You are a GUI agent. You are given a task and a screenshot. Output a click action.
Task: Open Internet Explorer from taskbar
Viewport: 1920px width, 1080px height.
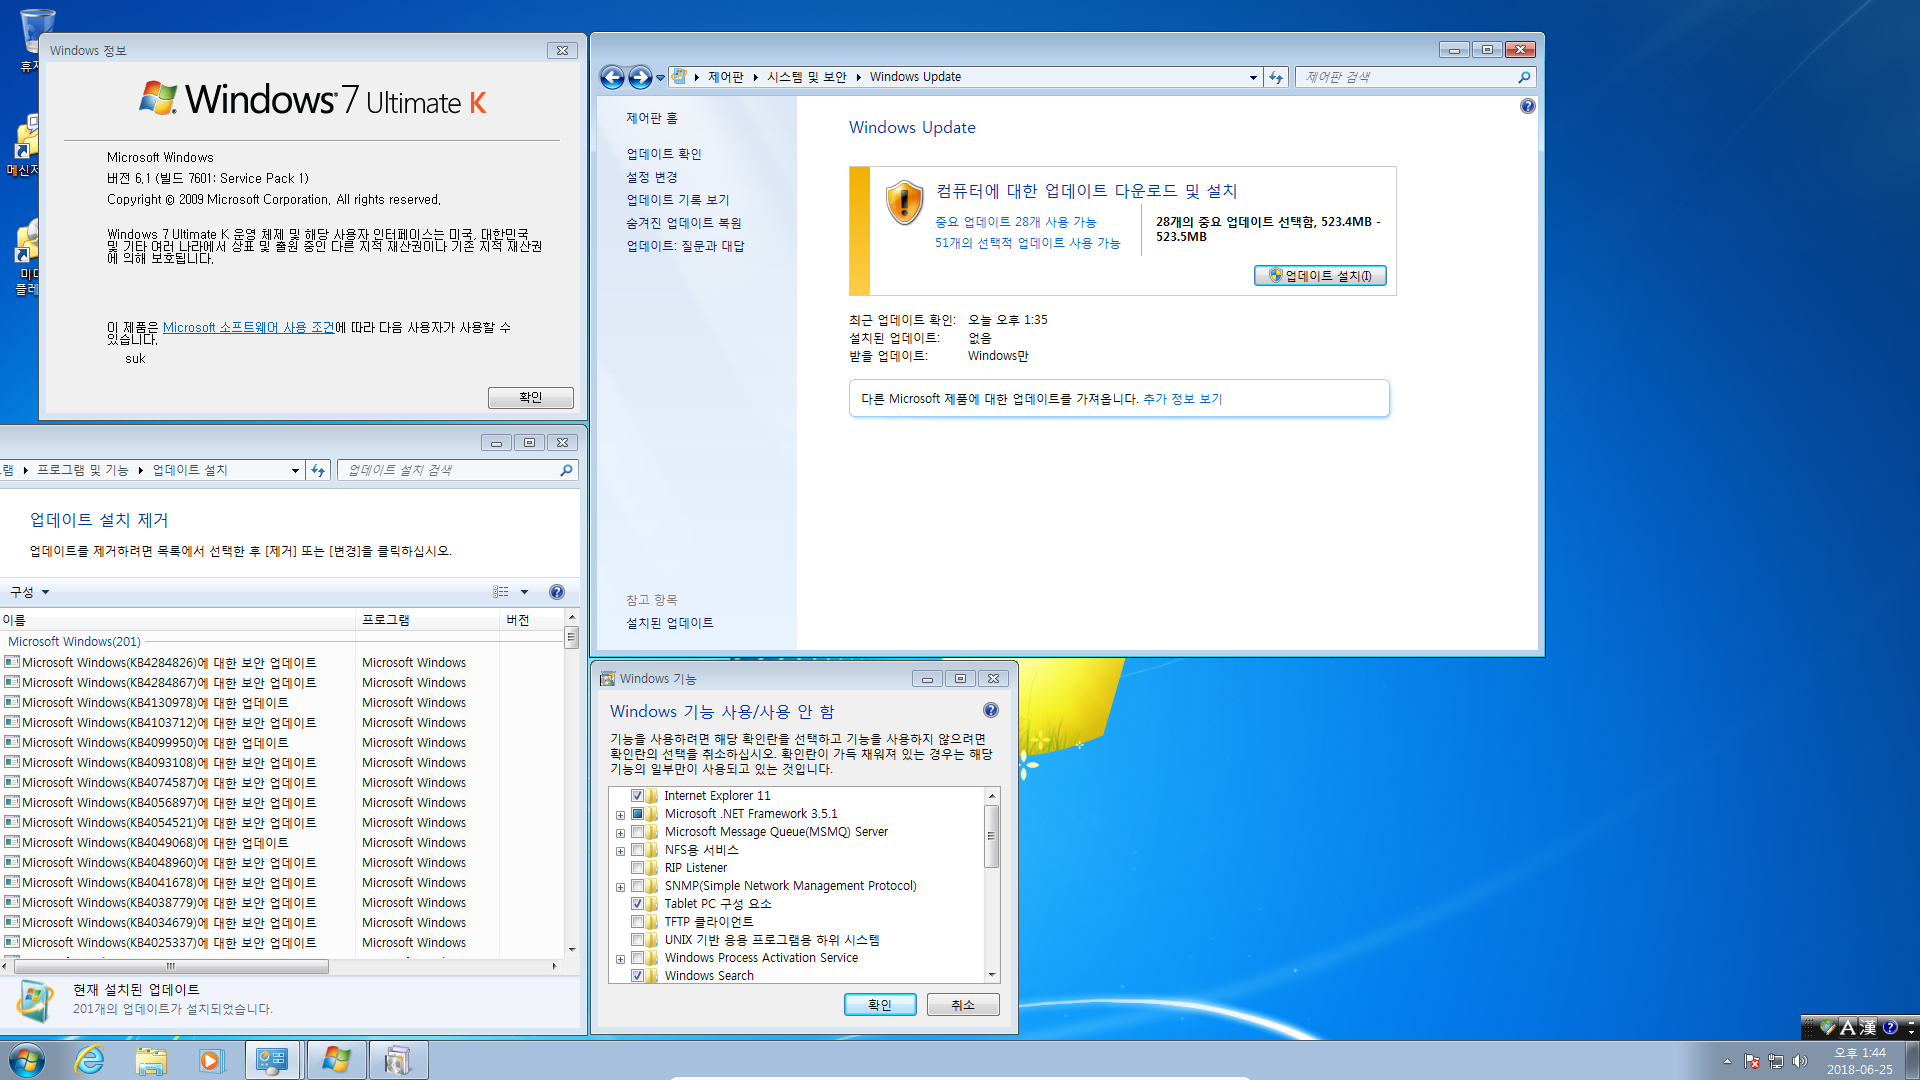(x=90, y=1060)
